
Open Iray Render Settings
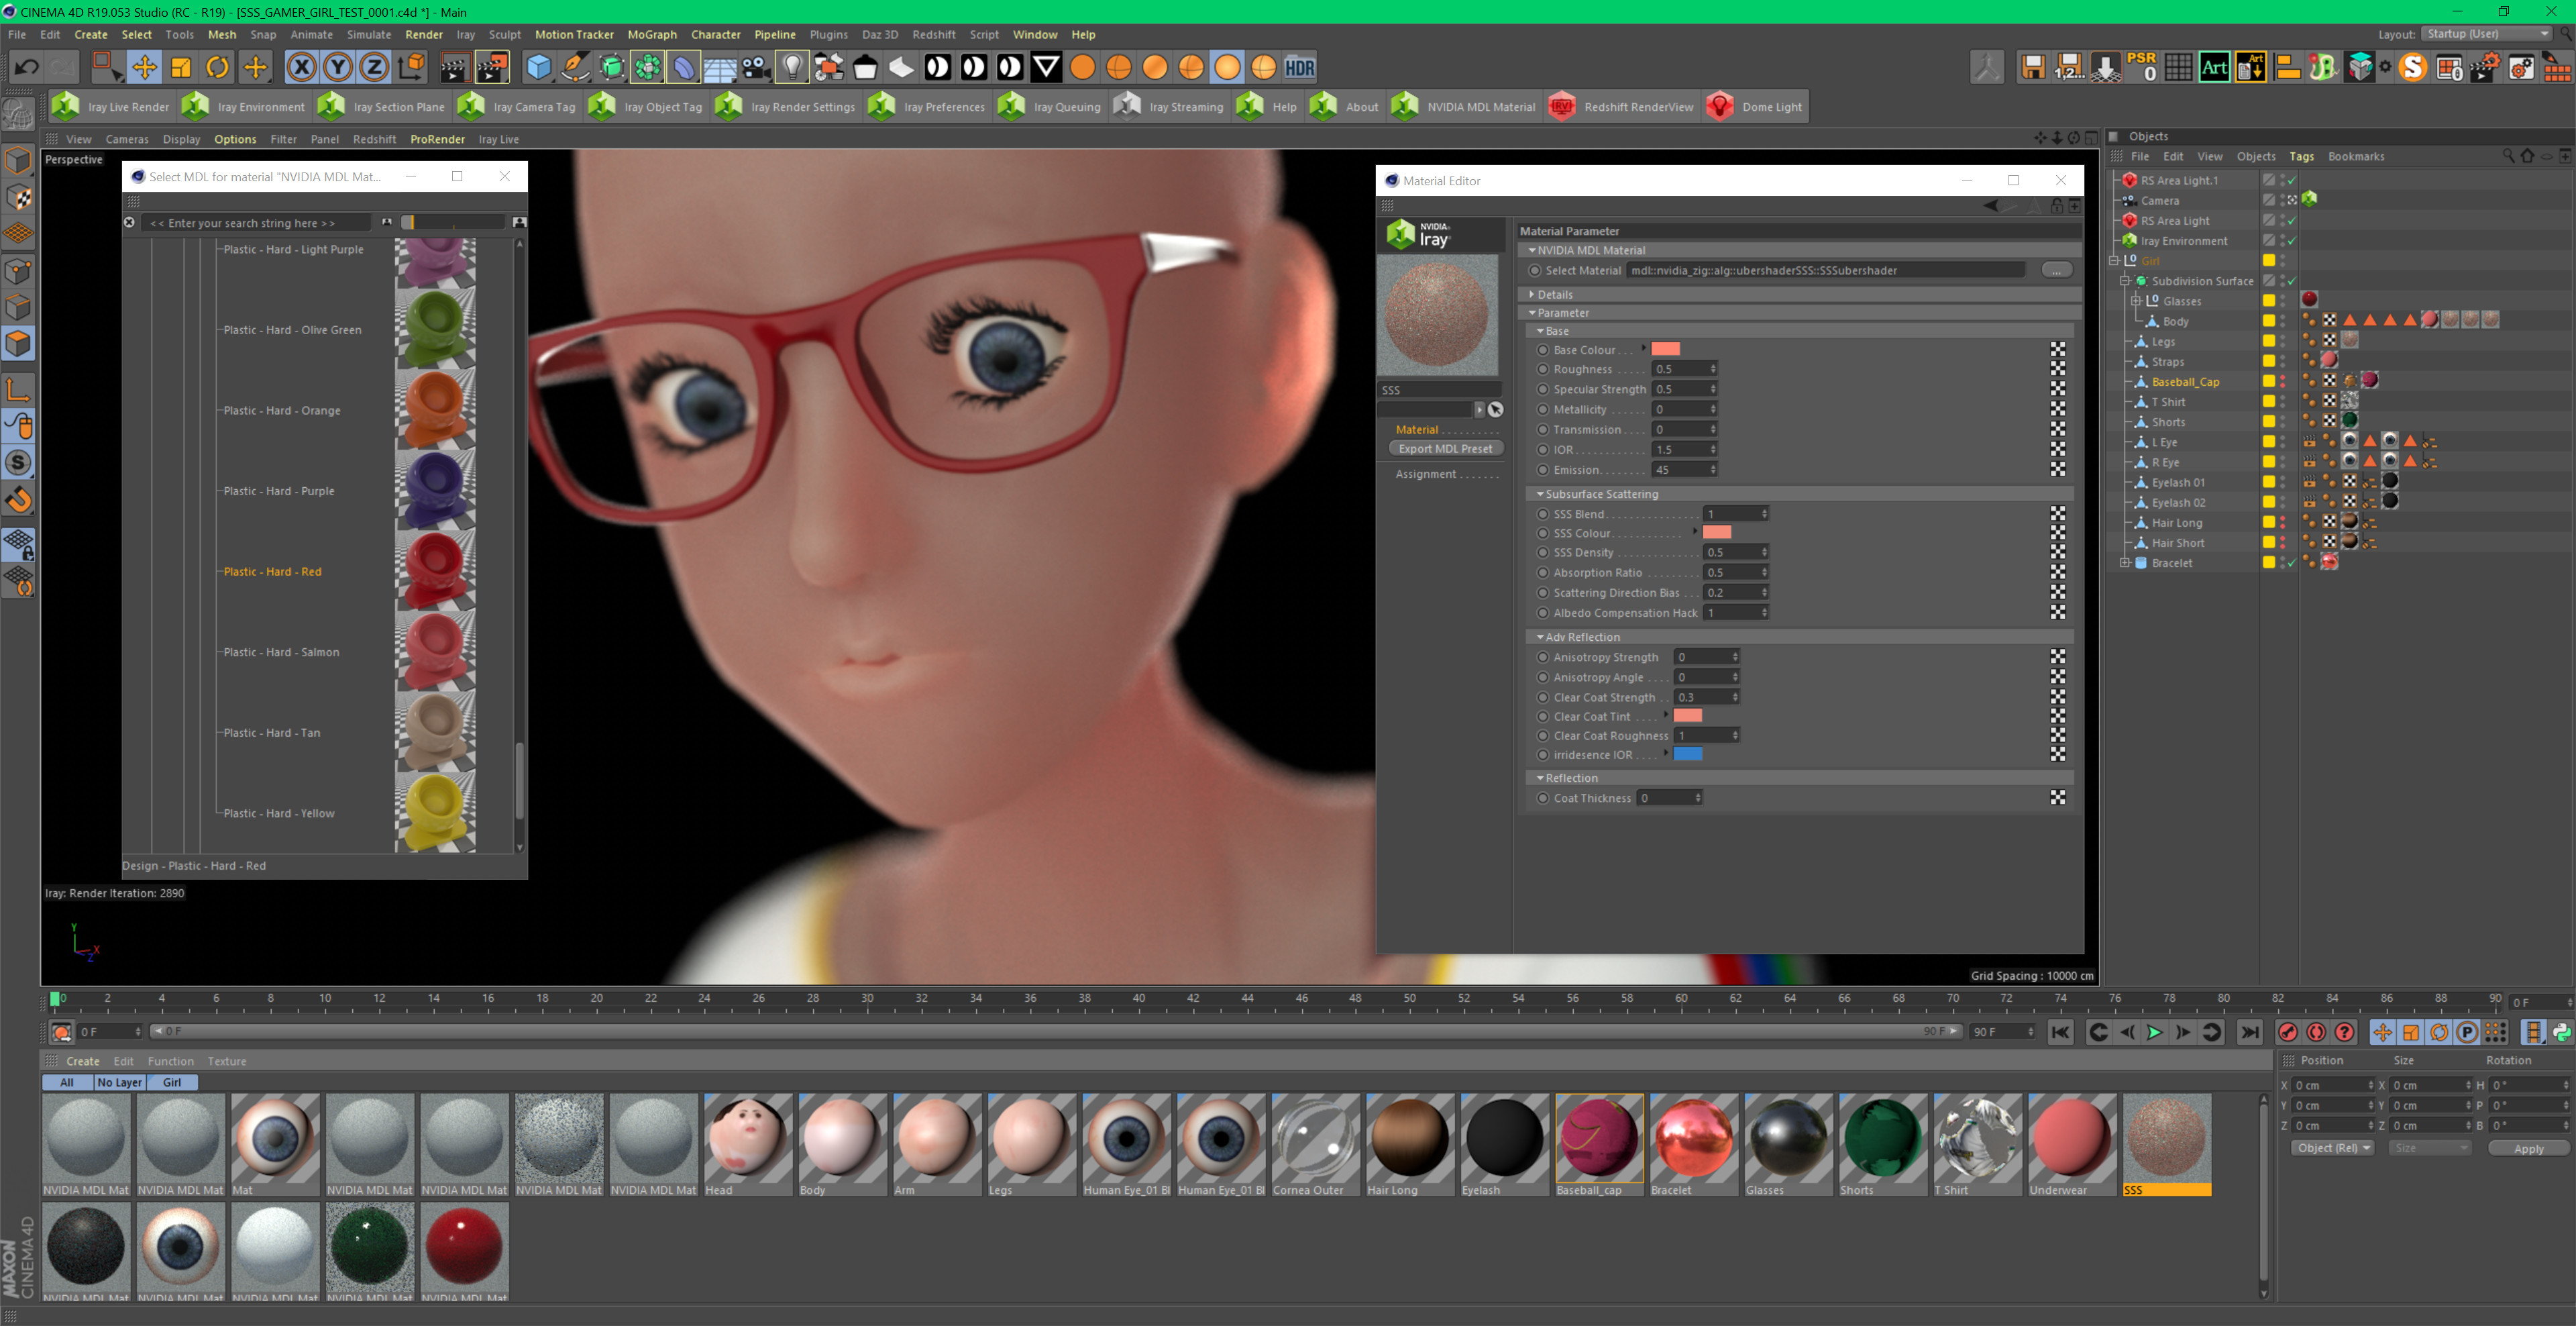[x=786, y=107]
